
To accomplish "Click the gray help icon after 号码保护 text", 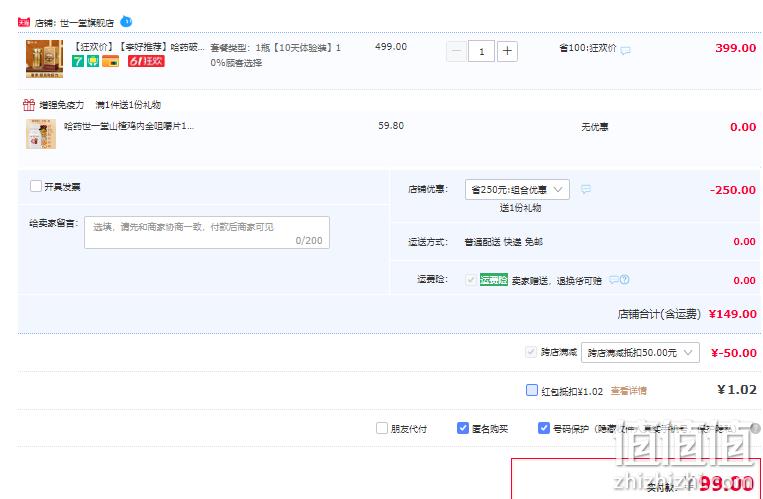I will [755, 428].
